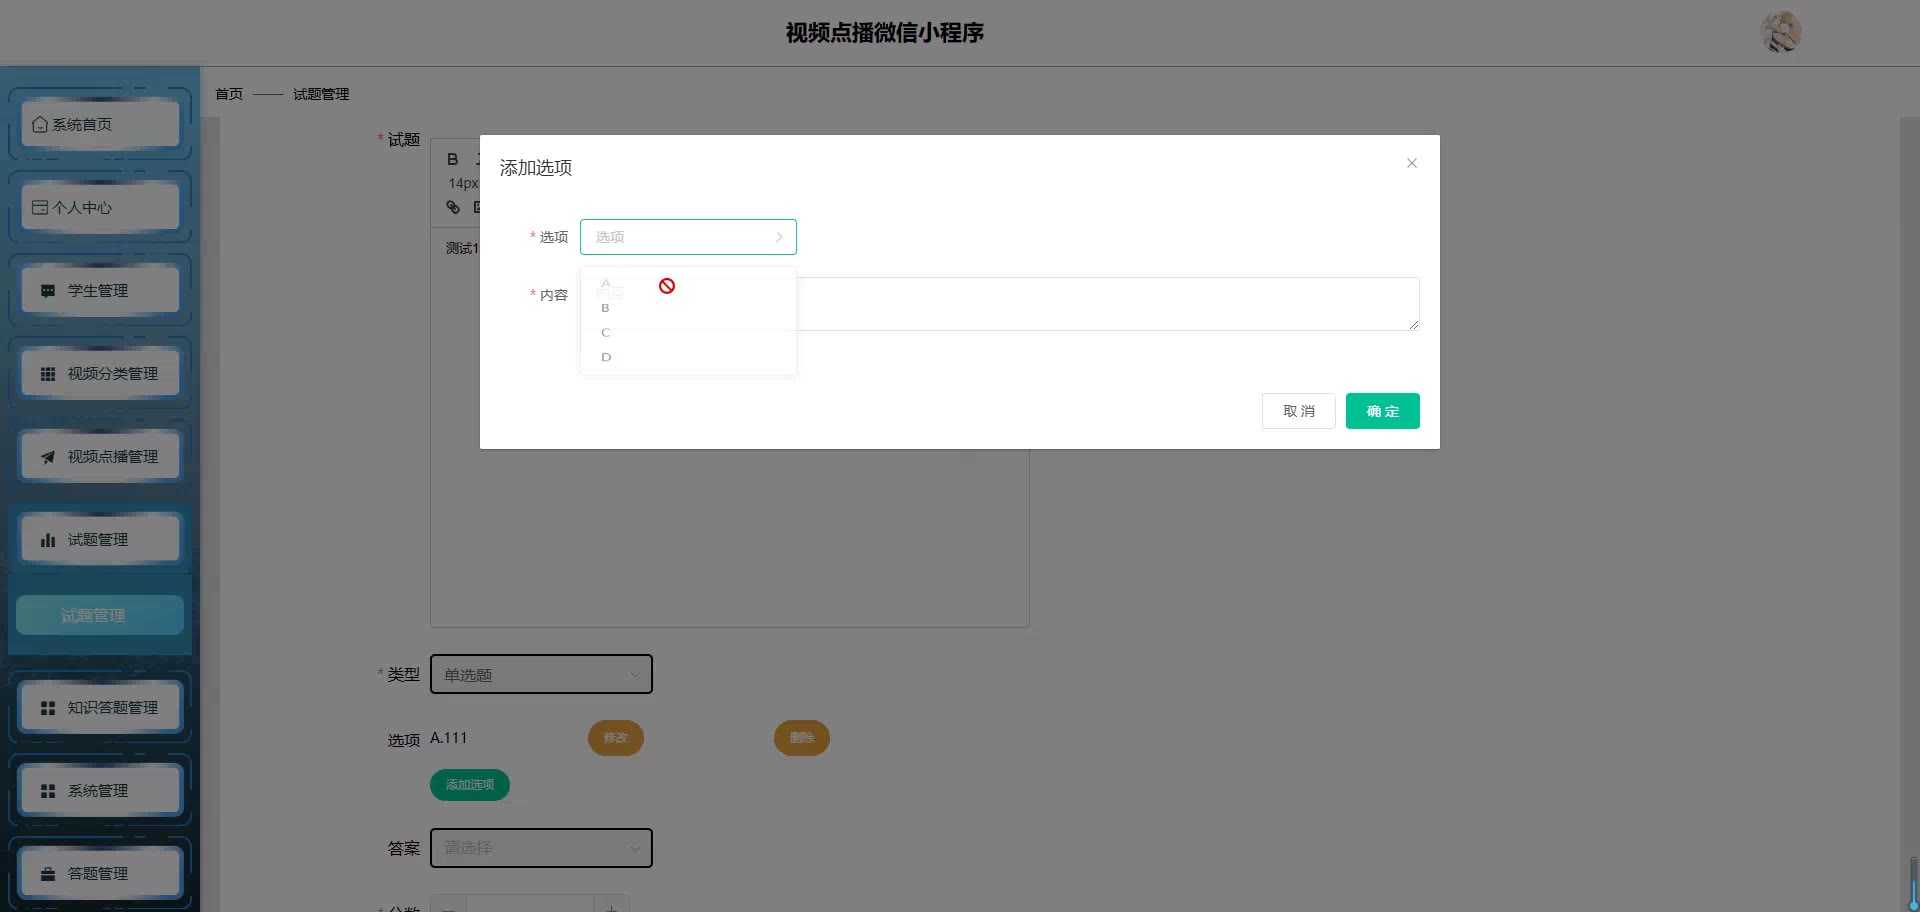The height and width of the screenshot is (912, 1920).
Task: Click the paper plane icon beside 视频点播管理
Action: click(x=48, y=457)
